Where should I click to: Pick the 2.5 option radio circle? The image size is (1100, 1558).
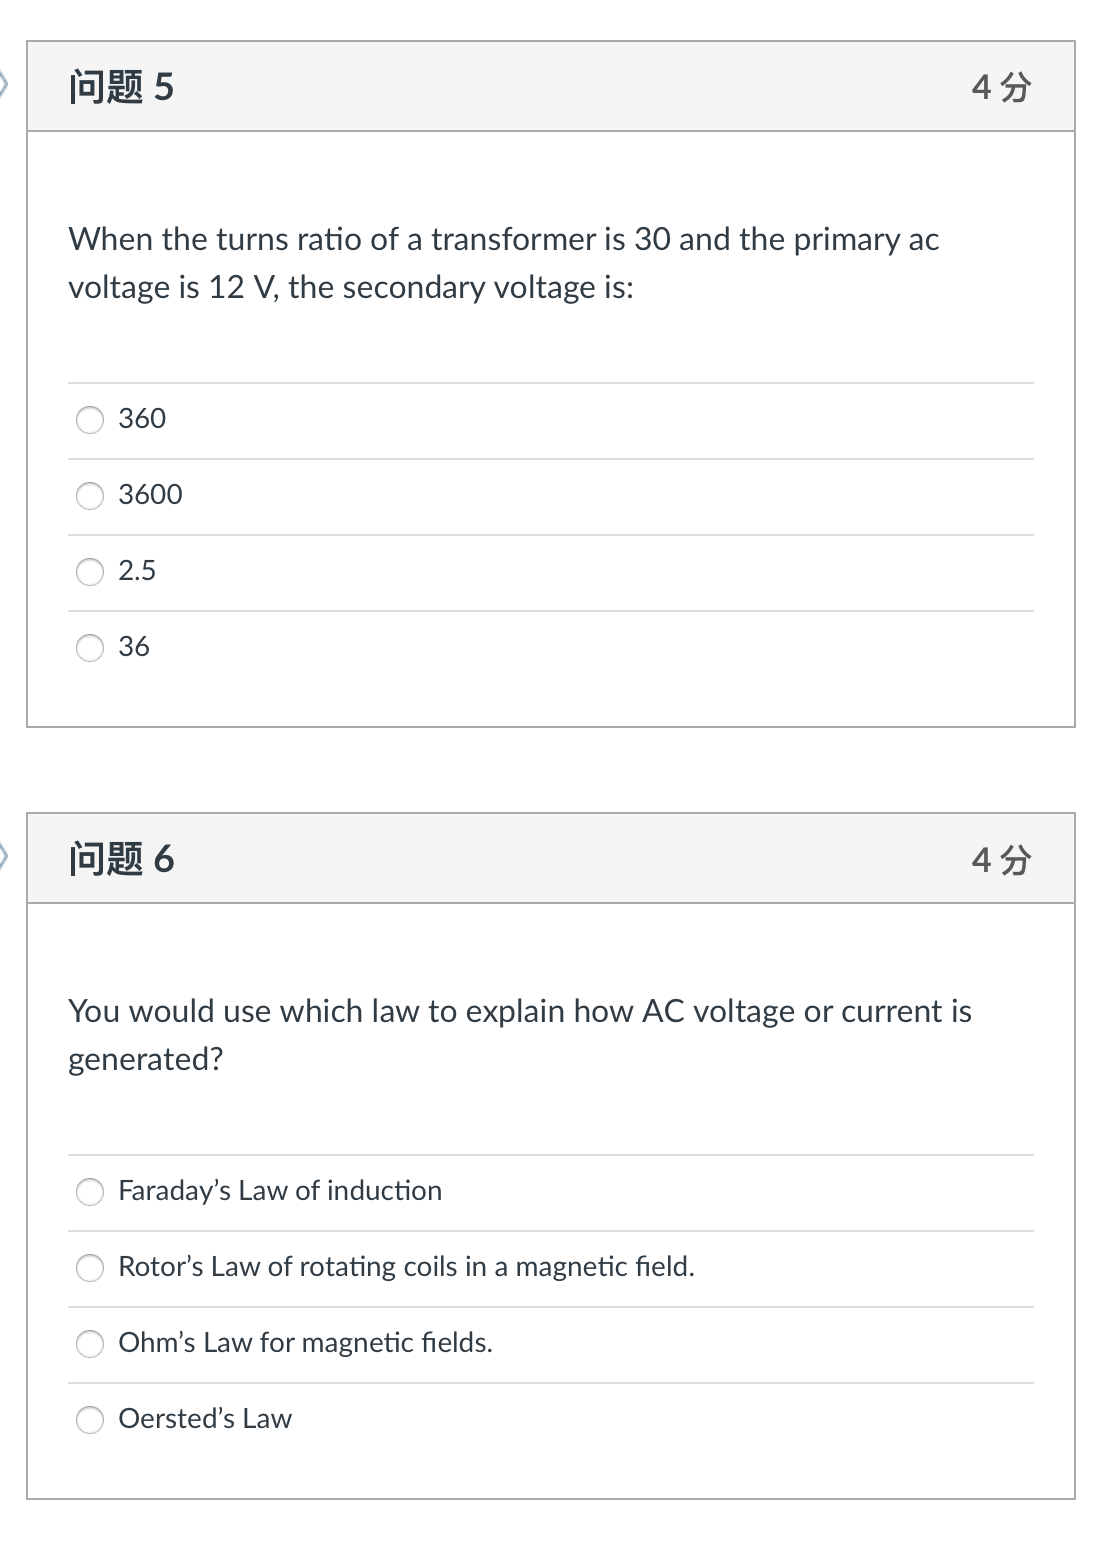click(90, 572)
